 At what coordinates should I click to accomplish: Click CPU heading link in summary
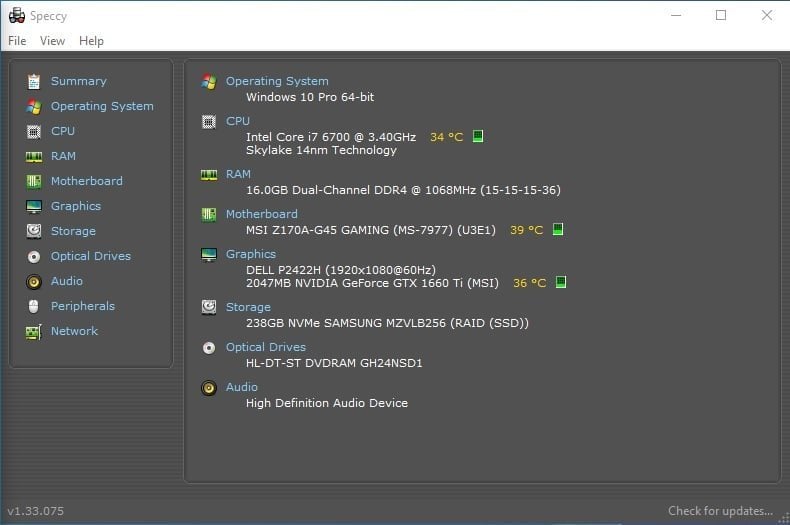pyautogui.click(x=238, y=121)
